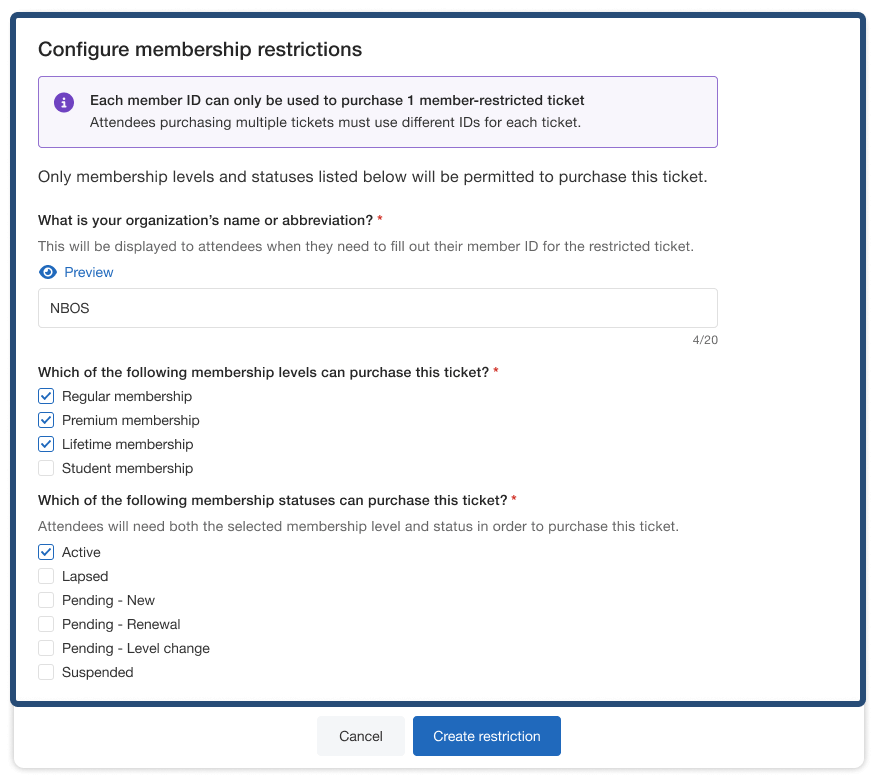Enable the Suspended status checkbox
The image size is (877, 783).
pos(46,672)
